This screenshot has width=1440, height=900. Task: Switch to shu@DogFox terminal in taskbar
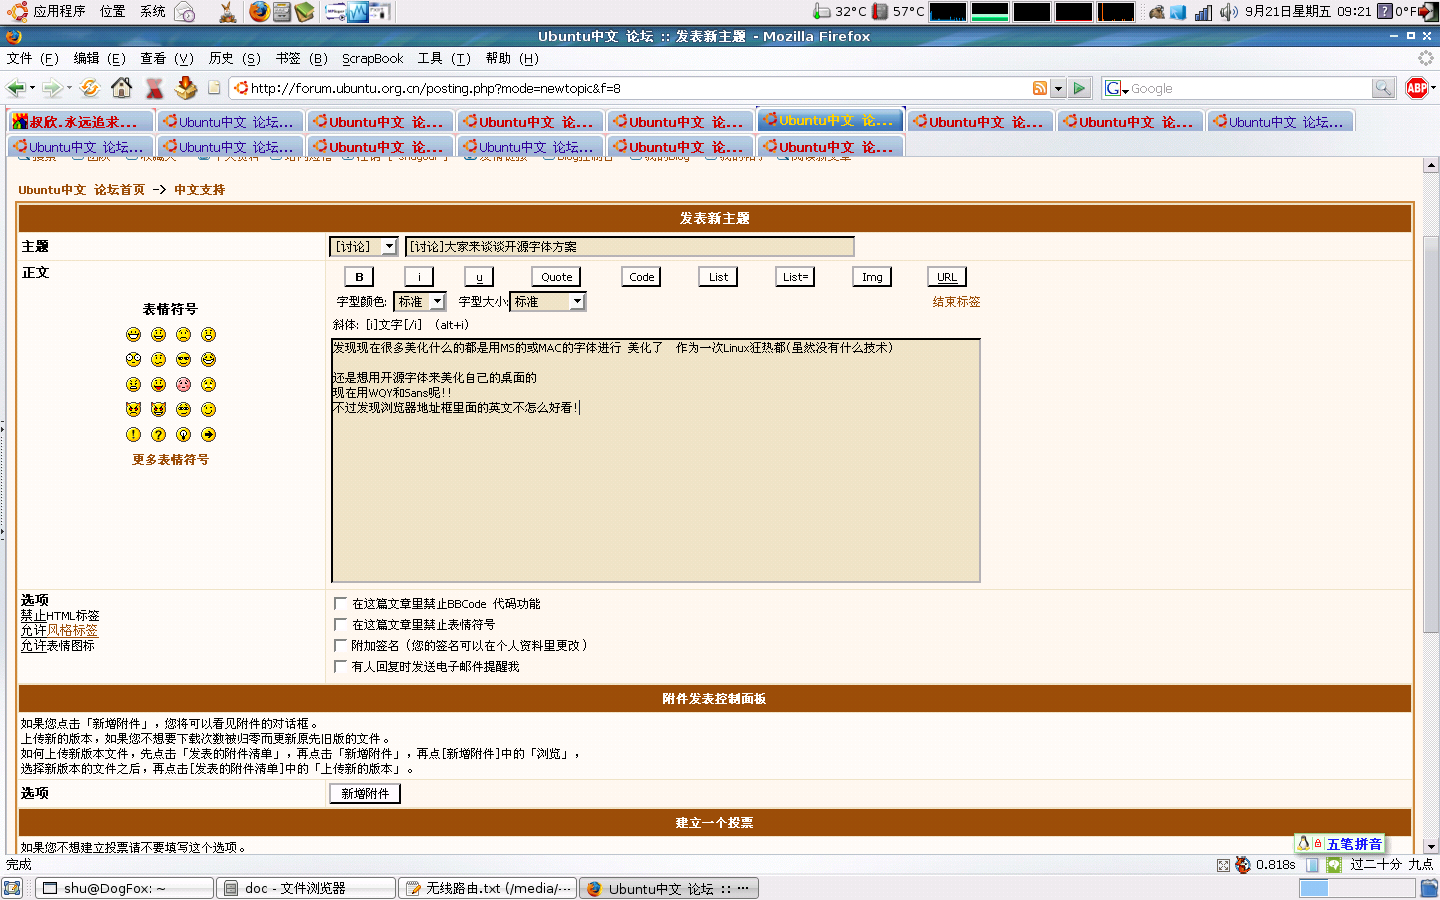125,888
